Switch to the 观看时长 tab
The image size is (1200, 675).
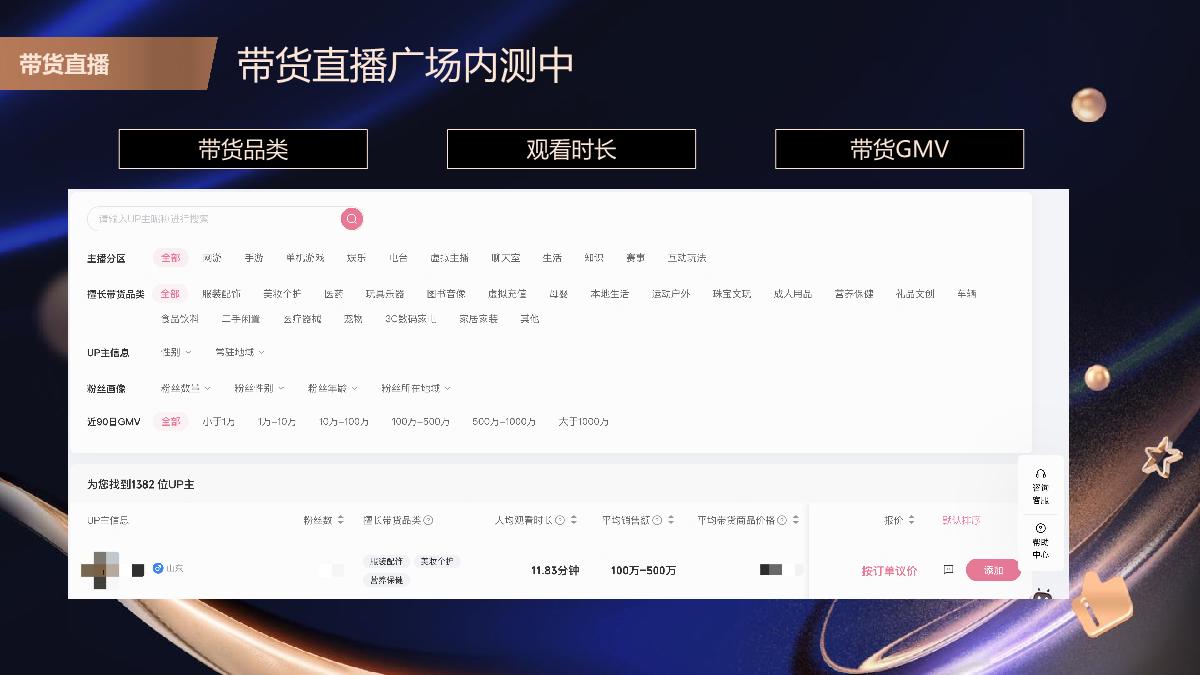[570, 149]
